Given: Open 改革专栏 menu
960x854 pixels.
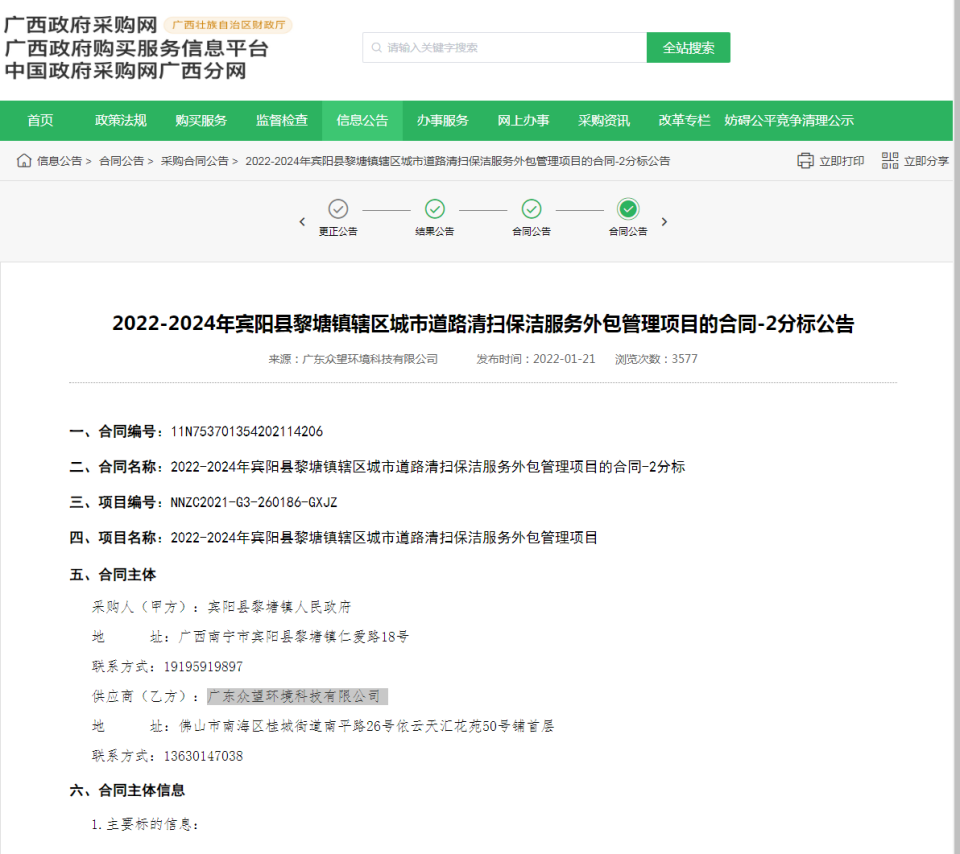Looking at the screenshot, I should tap(684, 121).
